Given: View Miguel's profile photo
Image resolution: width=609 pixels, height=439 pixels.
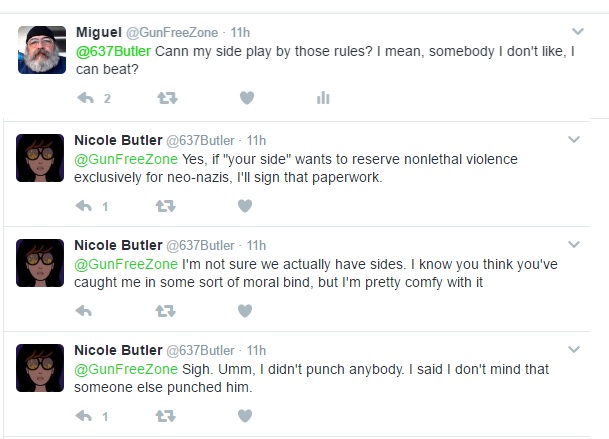Looking at the screenshot, I should pyautogui.click(x=42, y=50).
